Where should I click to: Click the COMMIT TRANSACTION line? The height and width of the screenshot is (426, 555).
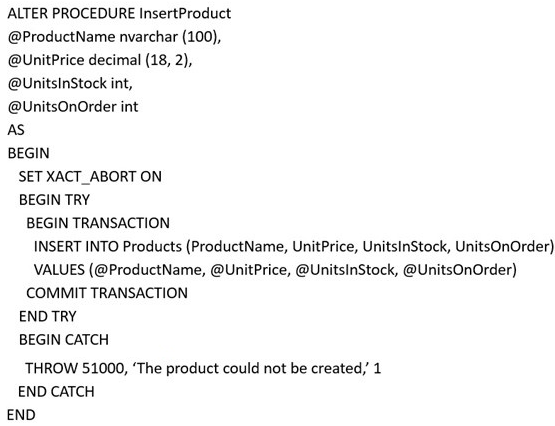click(107, 293)
